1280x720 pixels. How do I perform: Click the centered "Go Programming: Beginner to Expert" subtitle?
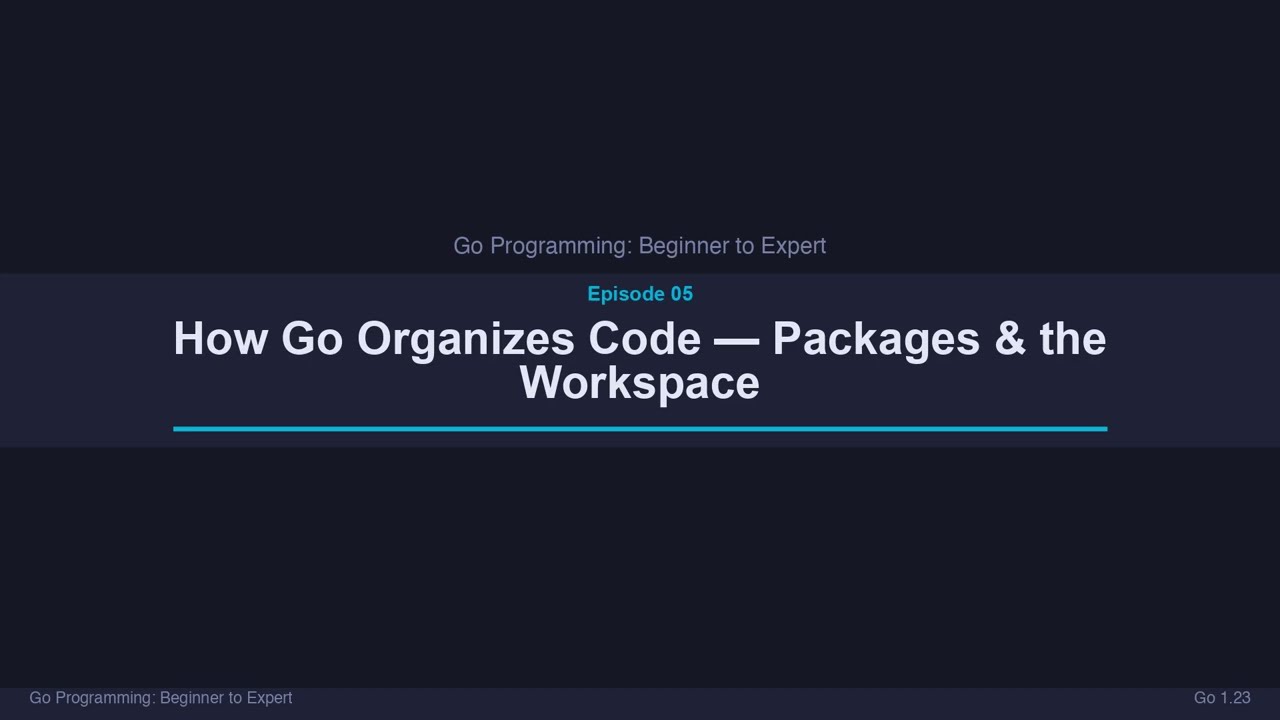click(x=640, y=246)
